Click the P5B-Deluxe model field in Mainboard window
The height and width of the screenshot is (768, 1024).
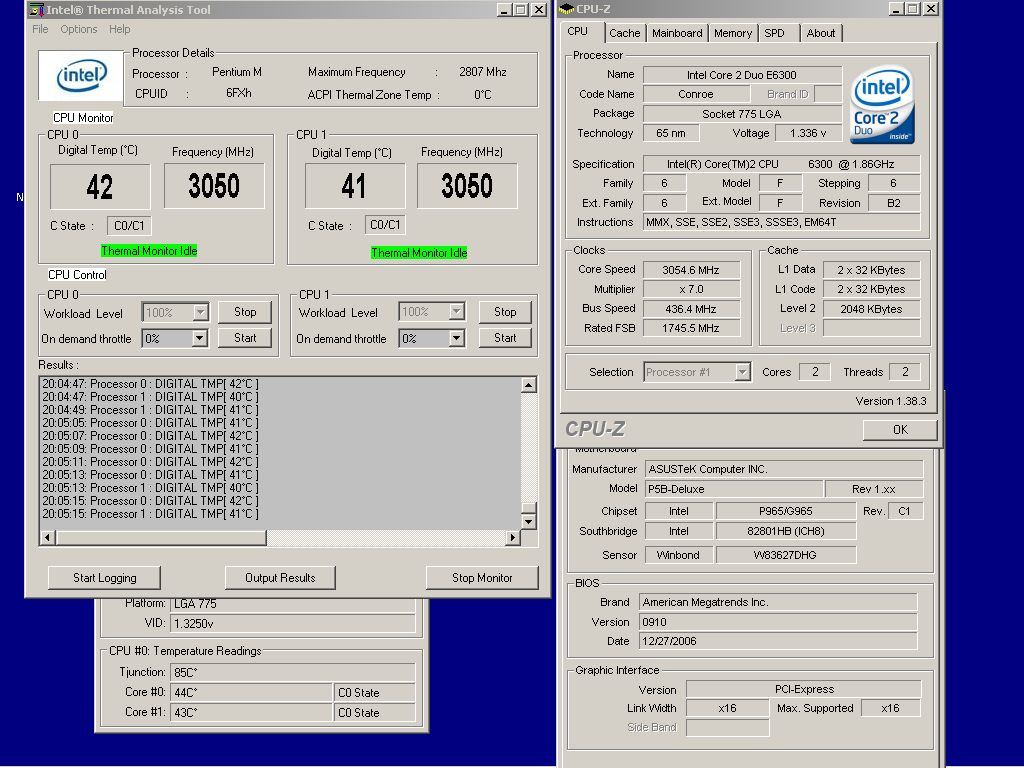(734, 489)
